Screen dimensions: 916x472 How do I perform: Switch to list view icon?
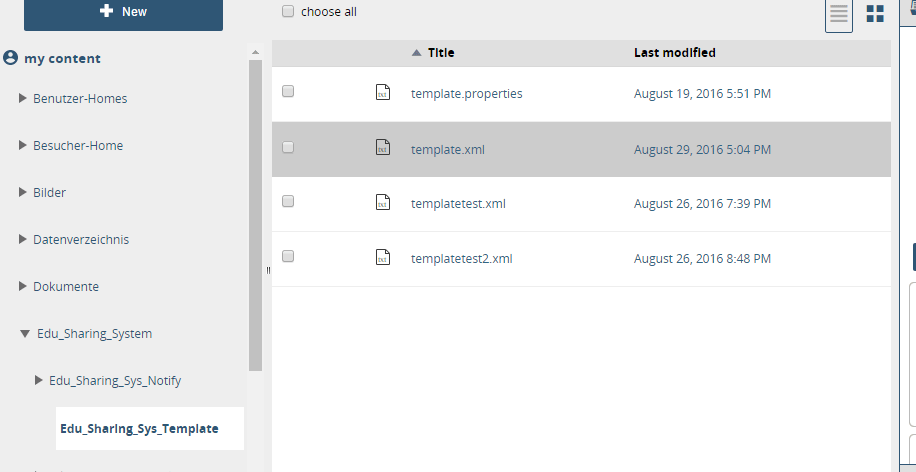pos(839,14)
